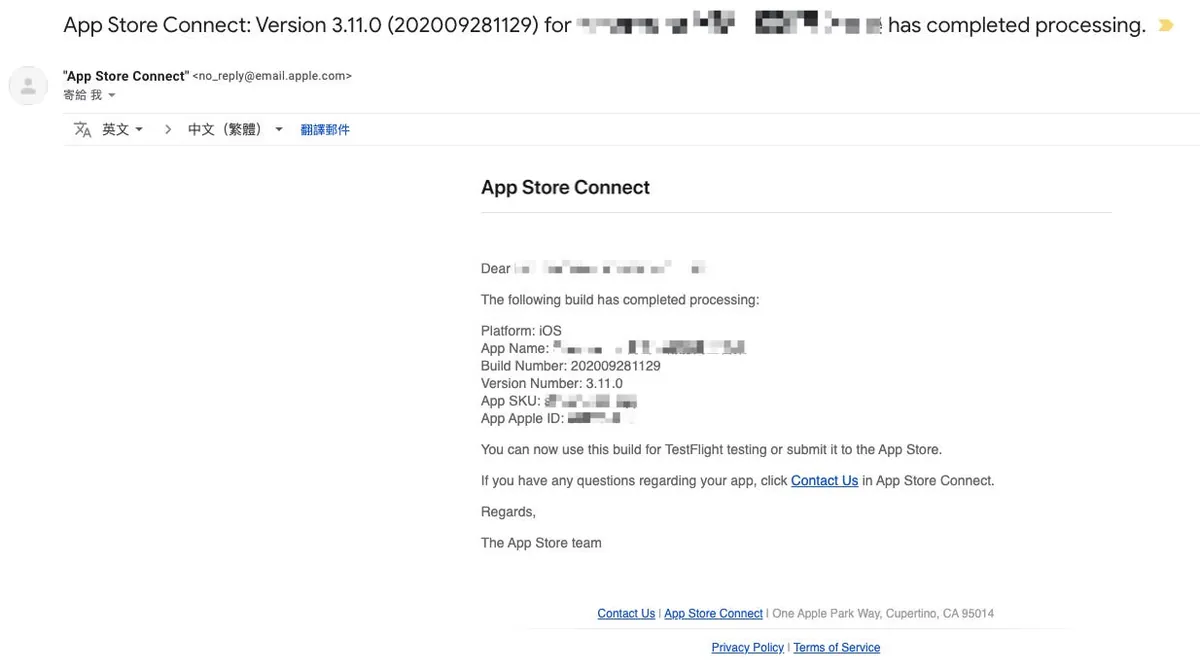Click the arrow between the two languages
1200x671 pixels.
click(x=167, y=130)
